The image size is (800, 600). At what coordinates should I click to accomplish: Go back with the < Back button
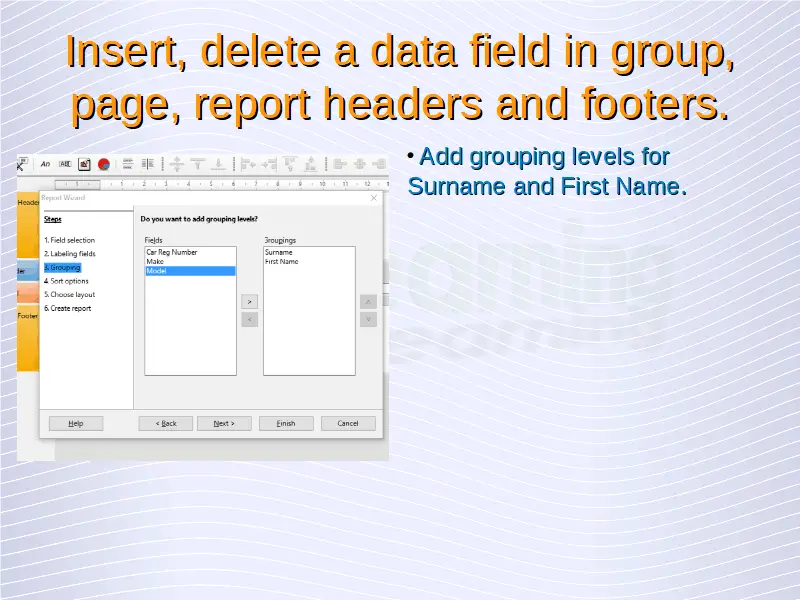[166, 423]
